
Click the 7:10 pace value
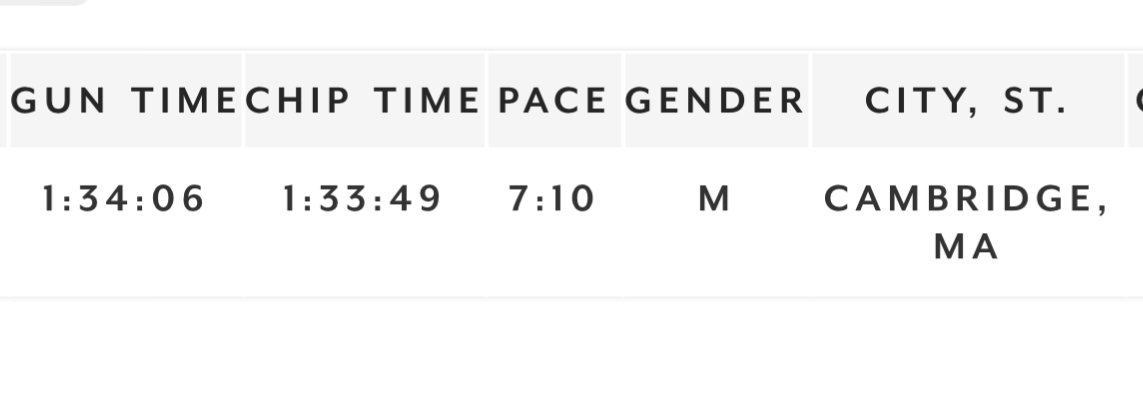point(553,199)
